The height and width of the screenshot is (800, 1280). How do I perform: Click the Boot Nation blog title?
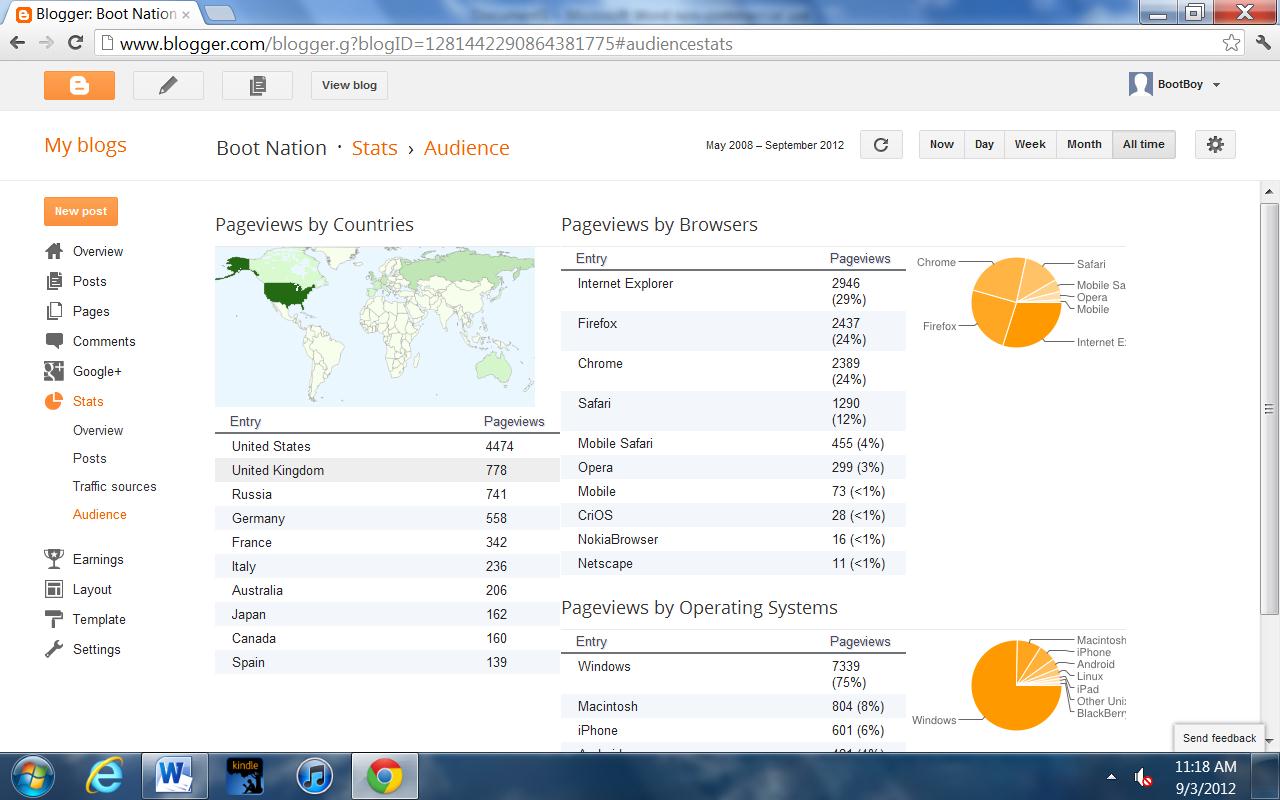click(x=271, y=148)
